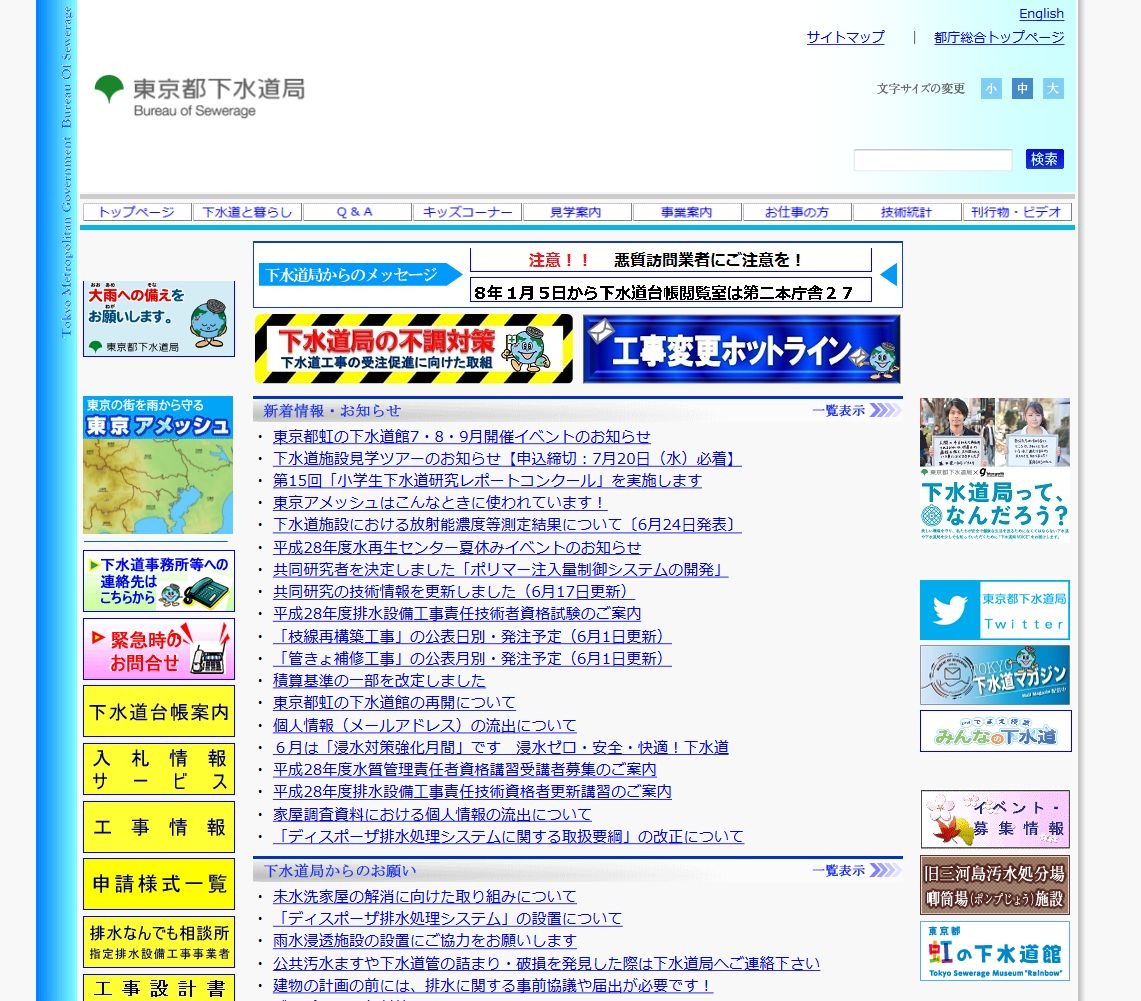This screenshot has height=1001, width=1141.
Task: Open 水再生センター夏休みイベントのお知らせ link
Action: tap(457, 548)
